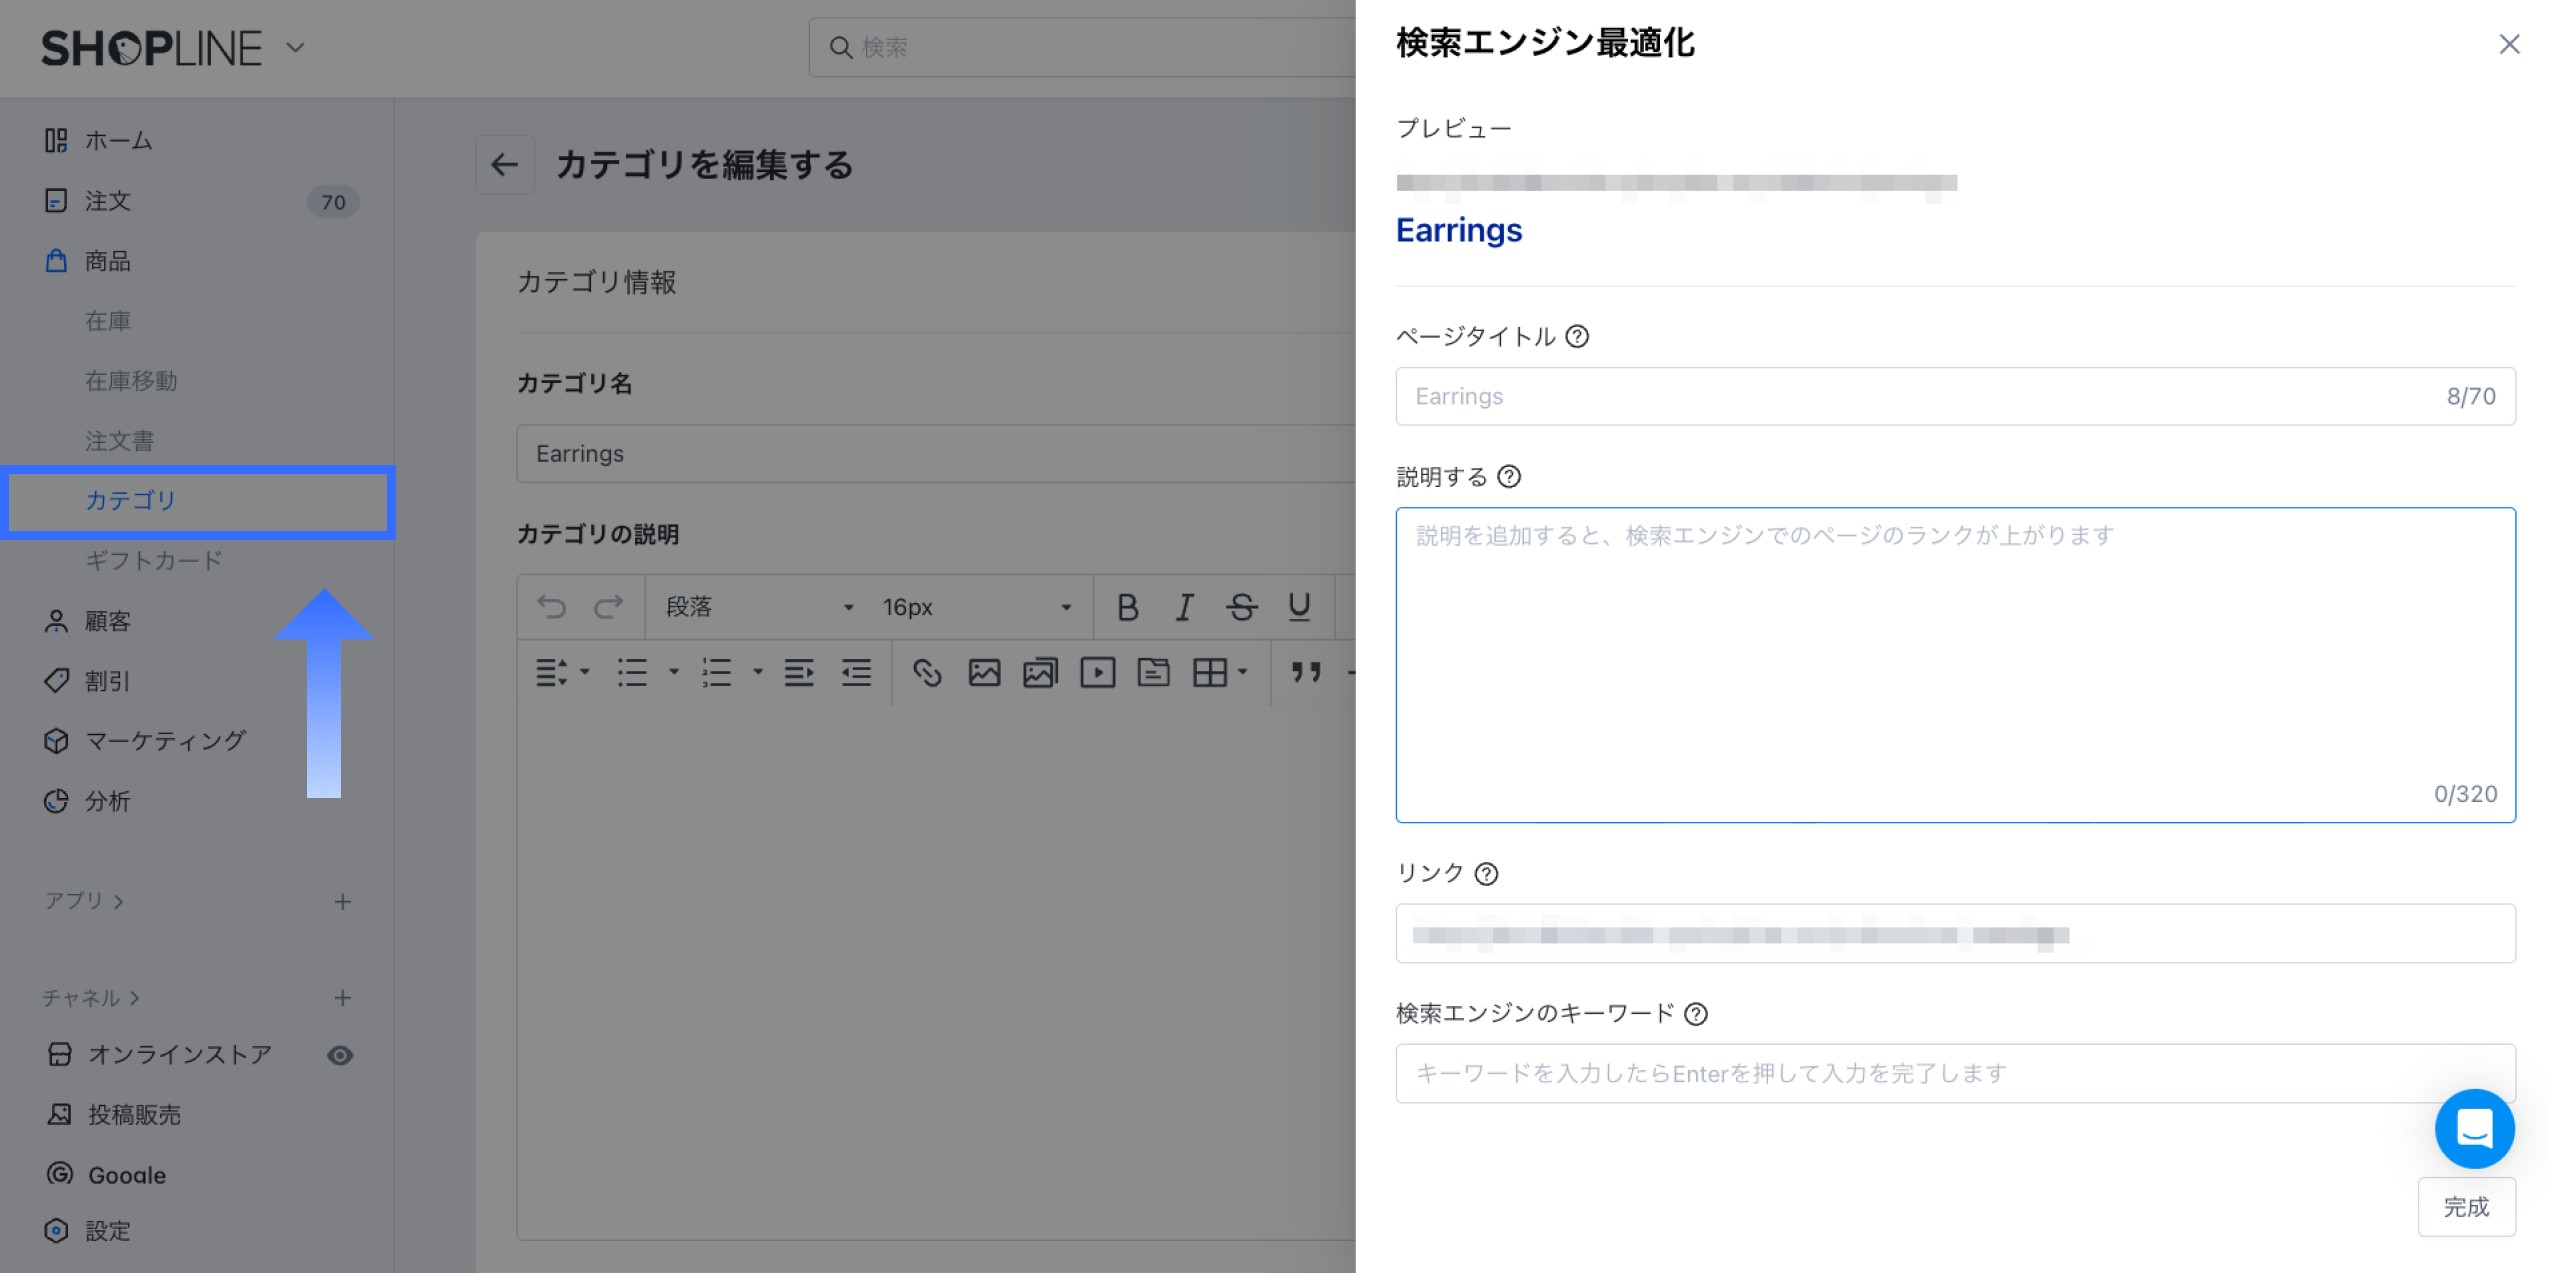Screen dimensions: 2550x1273
Task: Open the chat support bubble
Action: [2474, 1128]
